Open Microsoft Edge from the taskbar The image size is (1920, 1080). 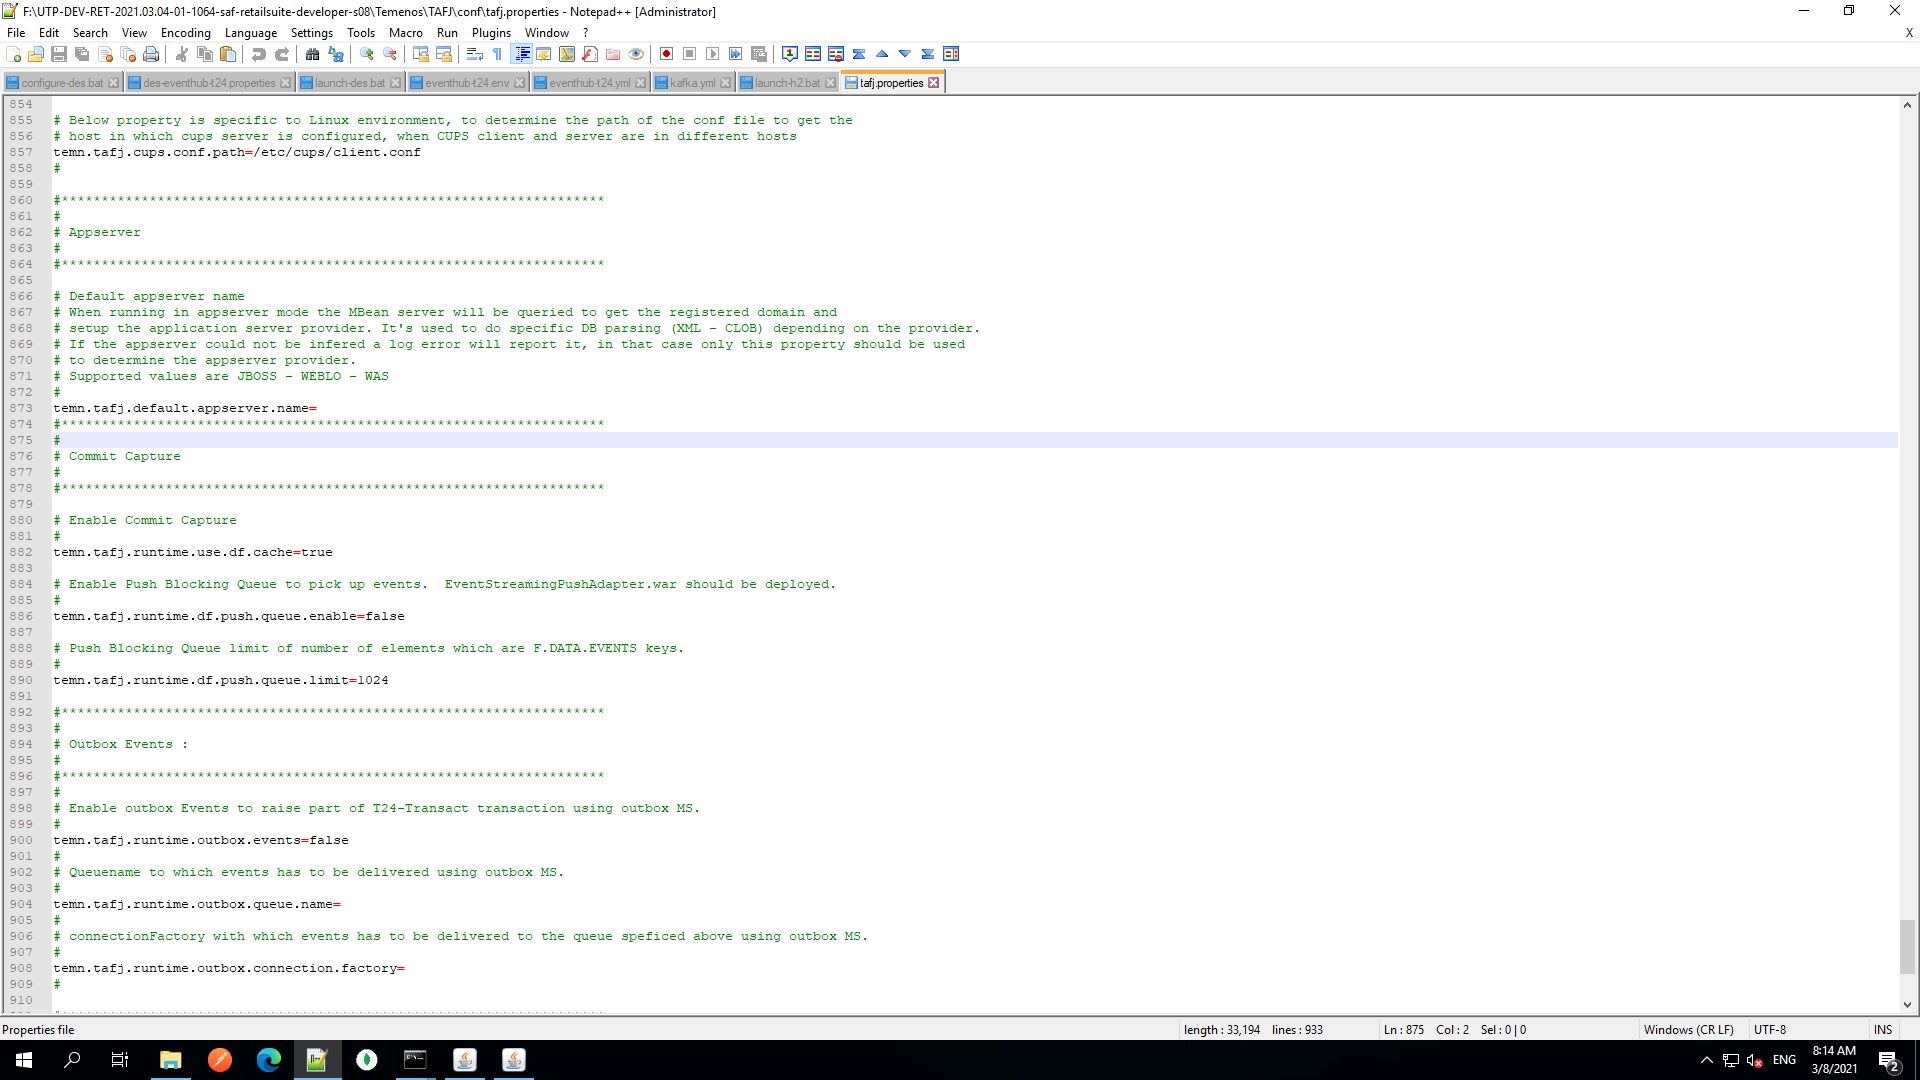click(x=269, y=1060)
